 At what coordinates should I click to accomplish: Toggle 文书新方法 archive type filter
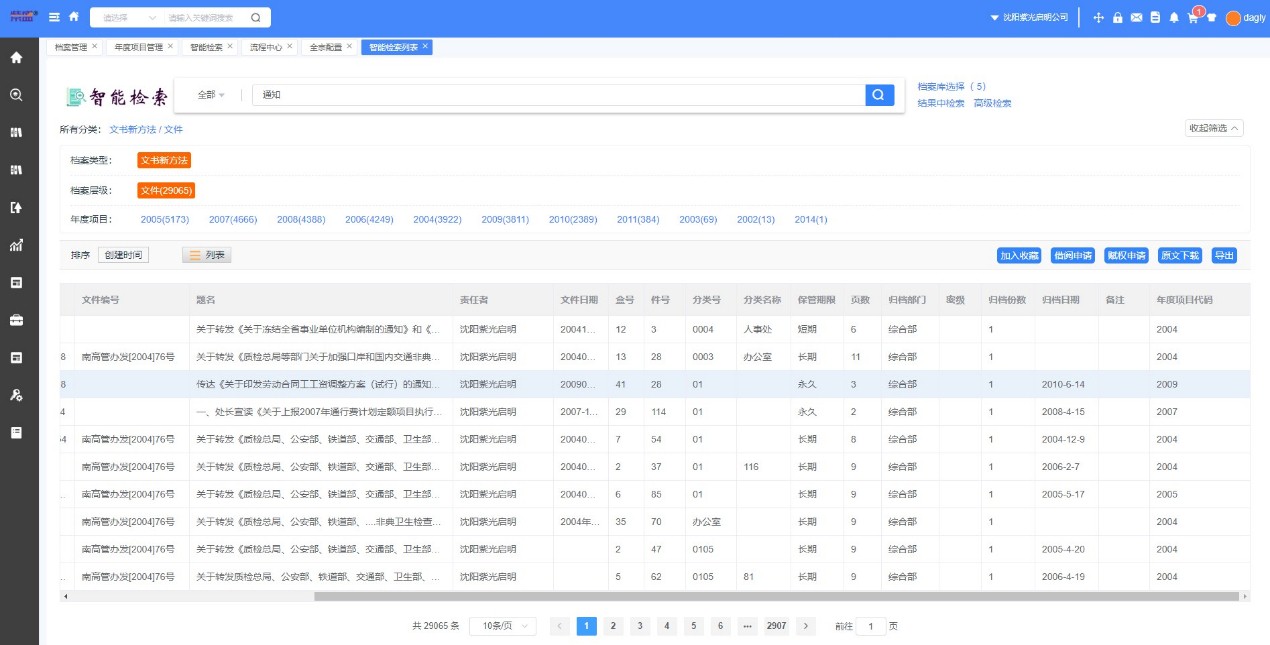[x=164, y=160]
